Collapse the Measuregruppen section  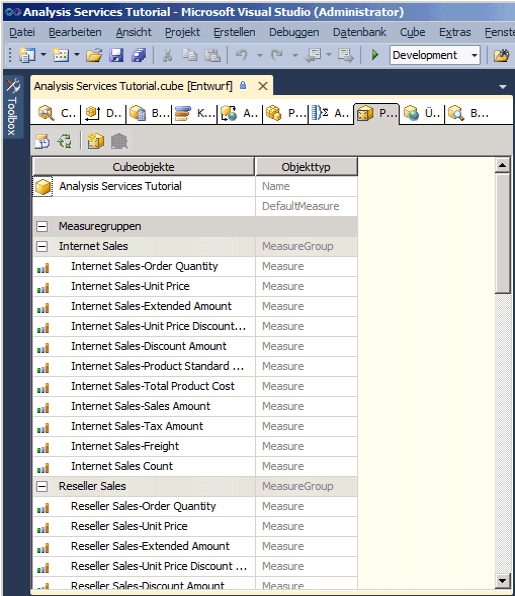click(42, 227)
